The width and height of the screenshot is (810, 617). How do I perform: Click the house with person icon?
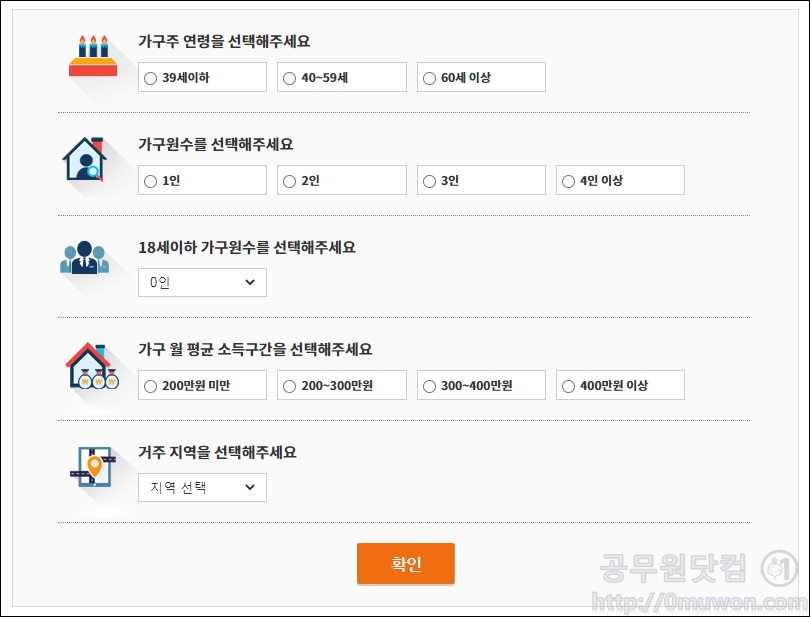(x=85, y=159)
